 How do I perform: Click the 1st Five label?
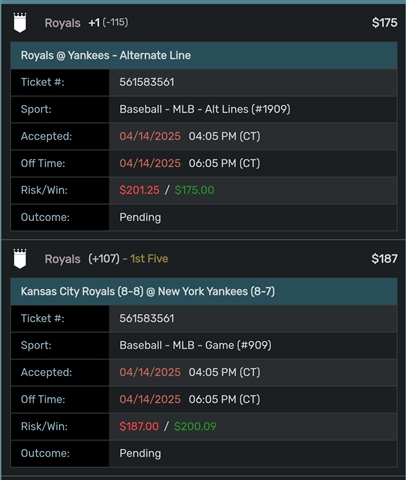149,259
